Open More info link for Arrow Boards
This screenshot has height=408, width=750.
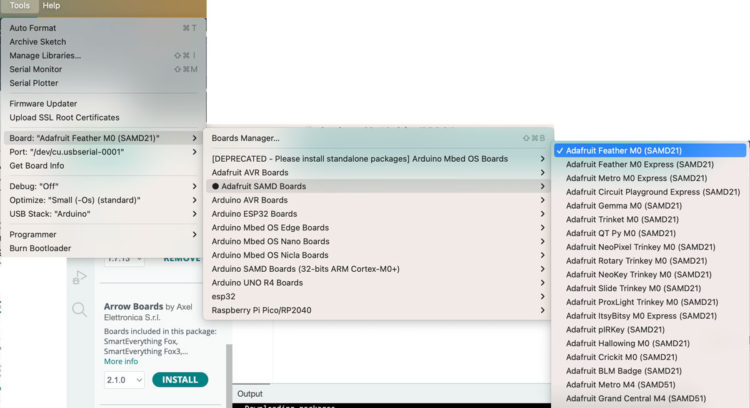click(x=121, y=361)
